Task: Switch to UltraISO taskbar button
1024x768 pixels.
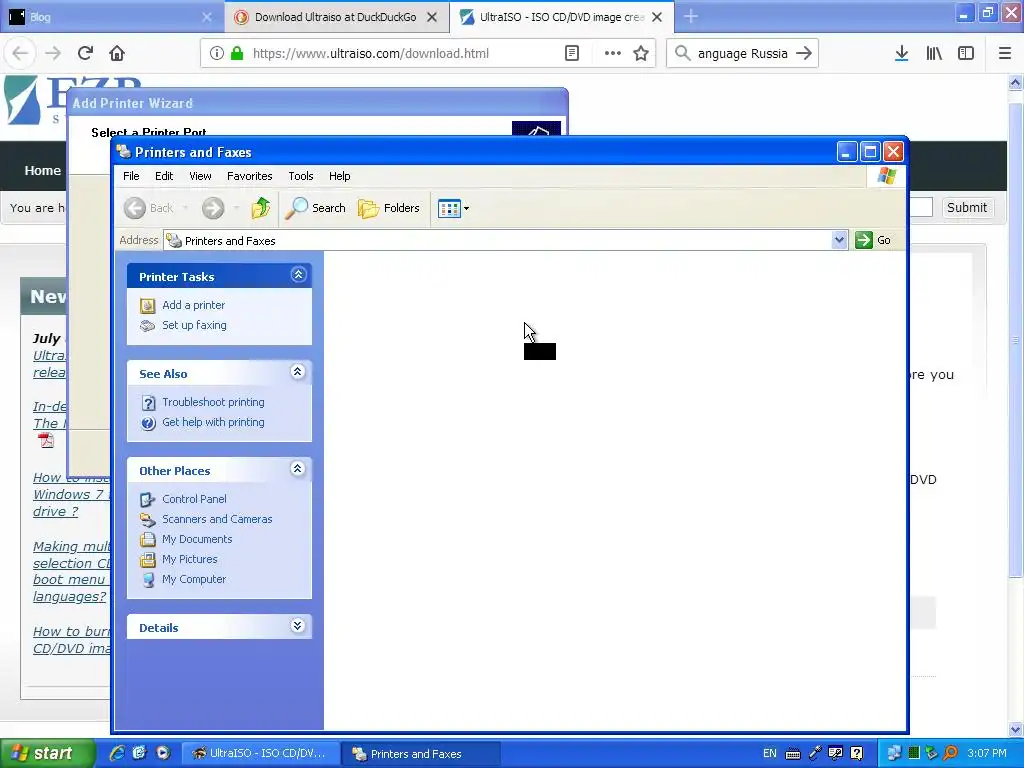Action: 261,754
